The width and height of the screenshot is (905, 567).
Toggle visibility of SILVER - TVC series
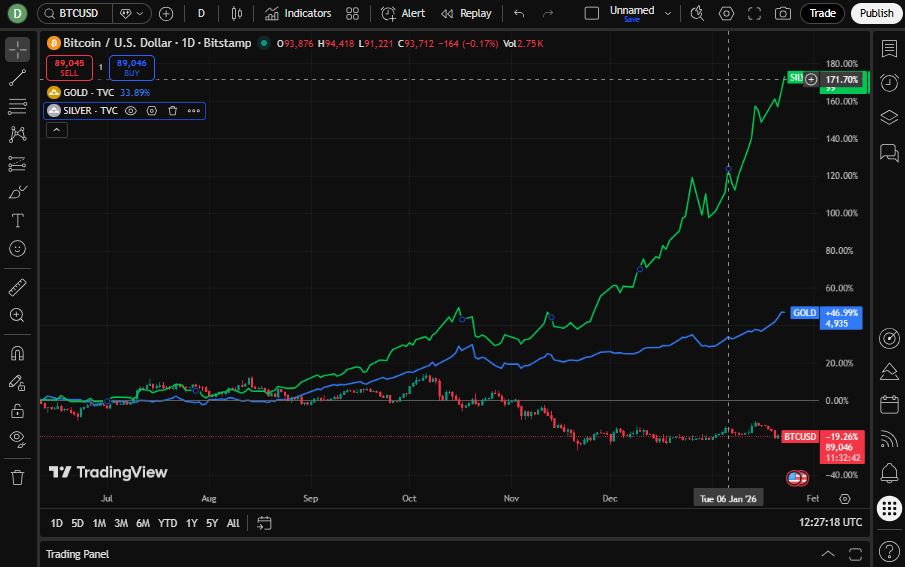(x=131, y=111)
